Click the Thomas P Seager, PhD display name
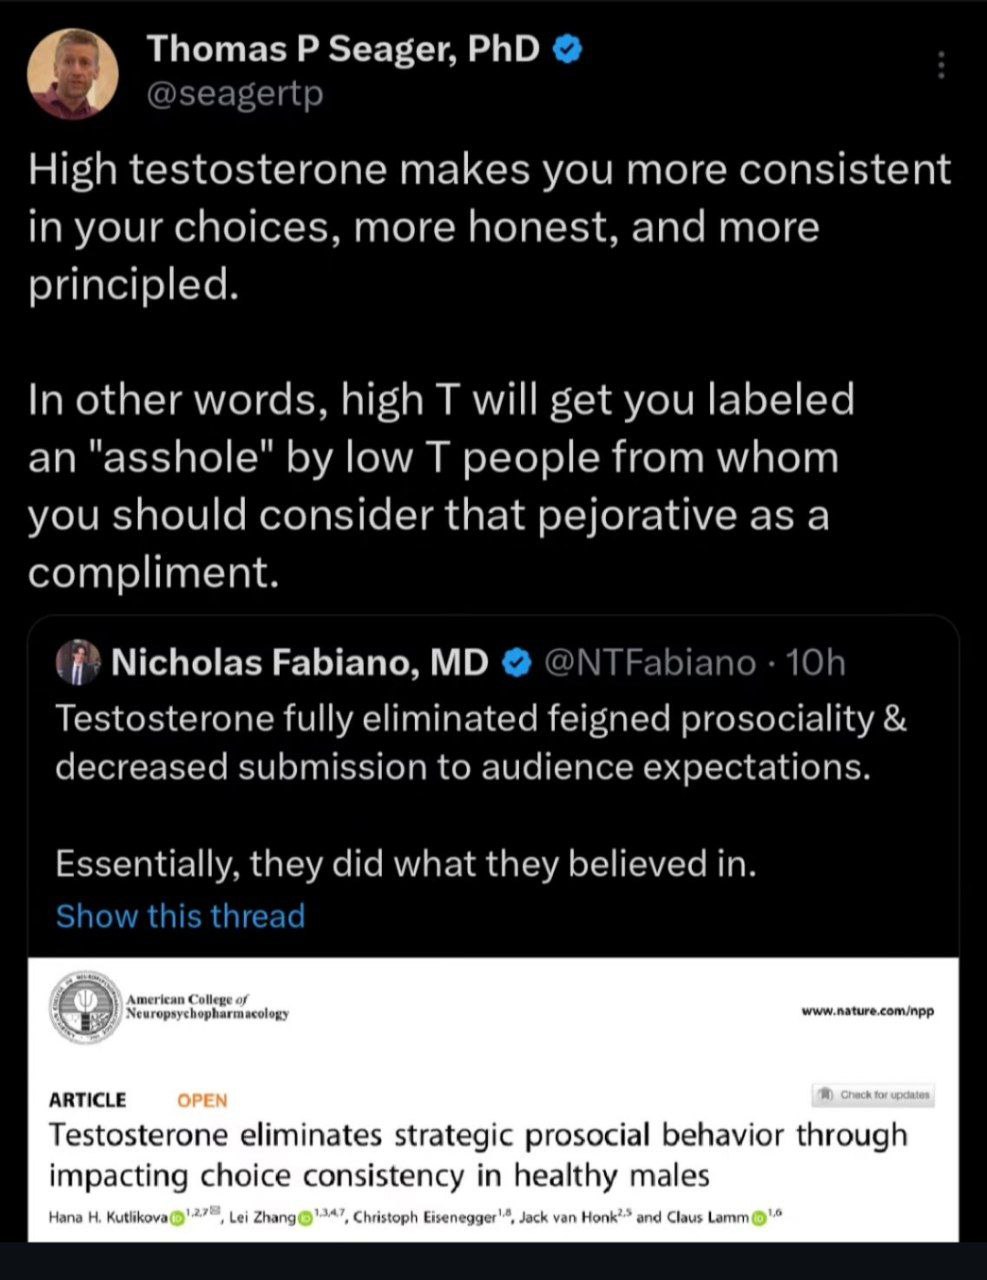Image resolution: width=987 pixels, height=1280 pixels. click(x=343, y=48)
